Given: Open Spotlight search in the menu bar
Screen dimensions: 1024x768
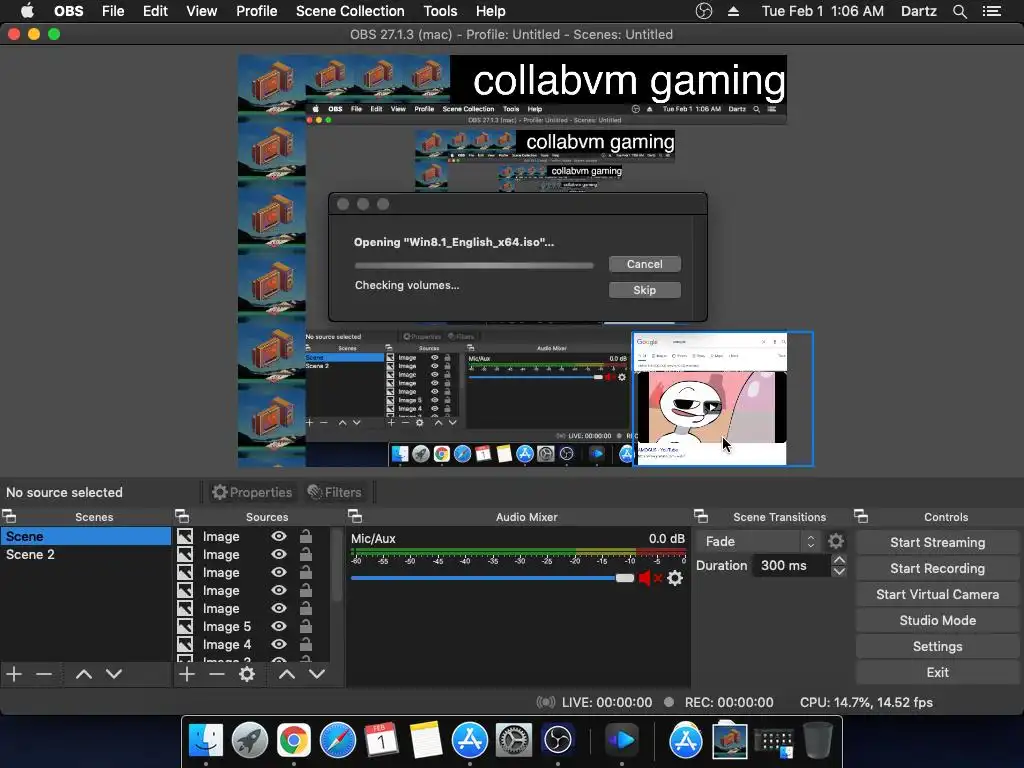Looking at the screenshot, I should point(959,11).
